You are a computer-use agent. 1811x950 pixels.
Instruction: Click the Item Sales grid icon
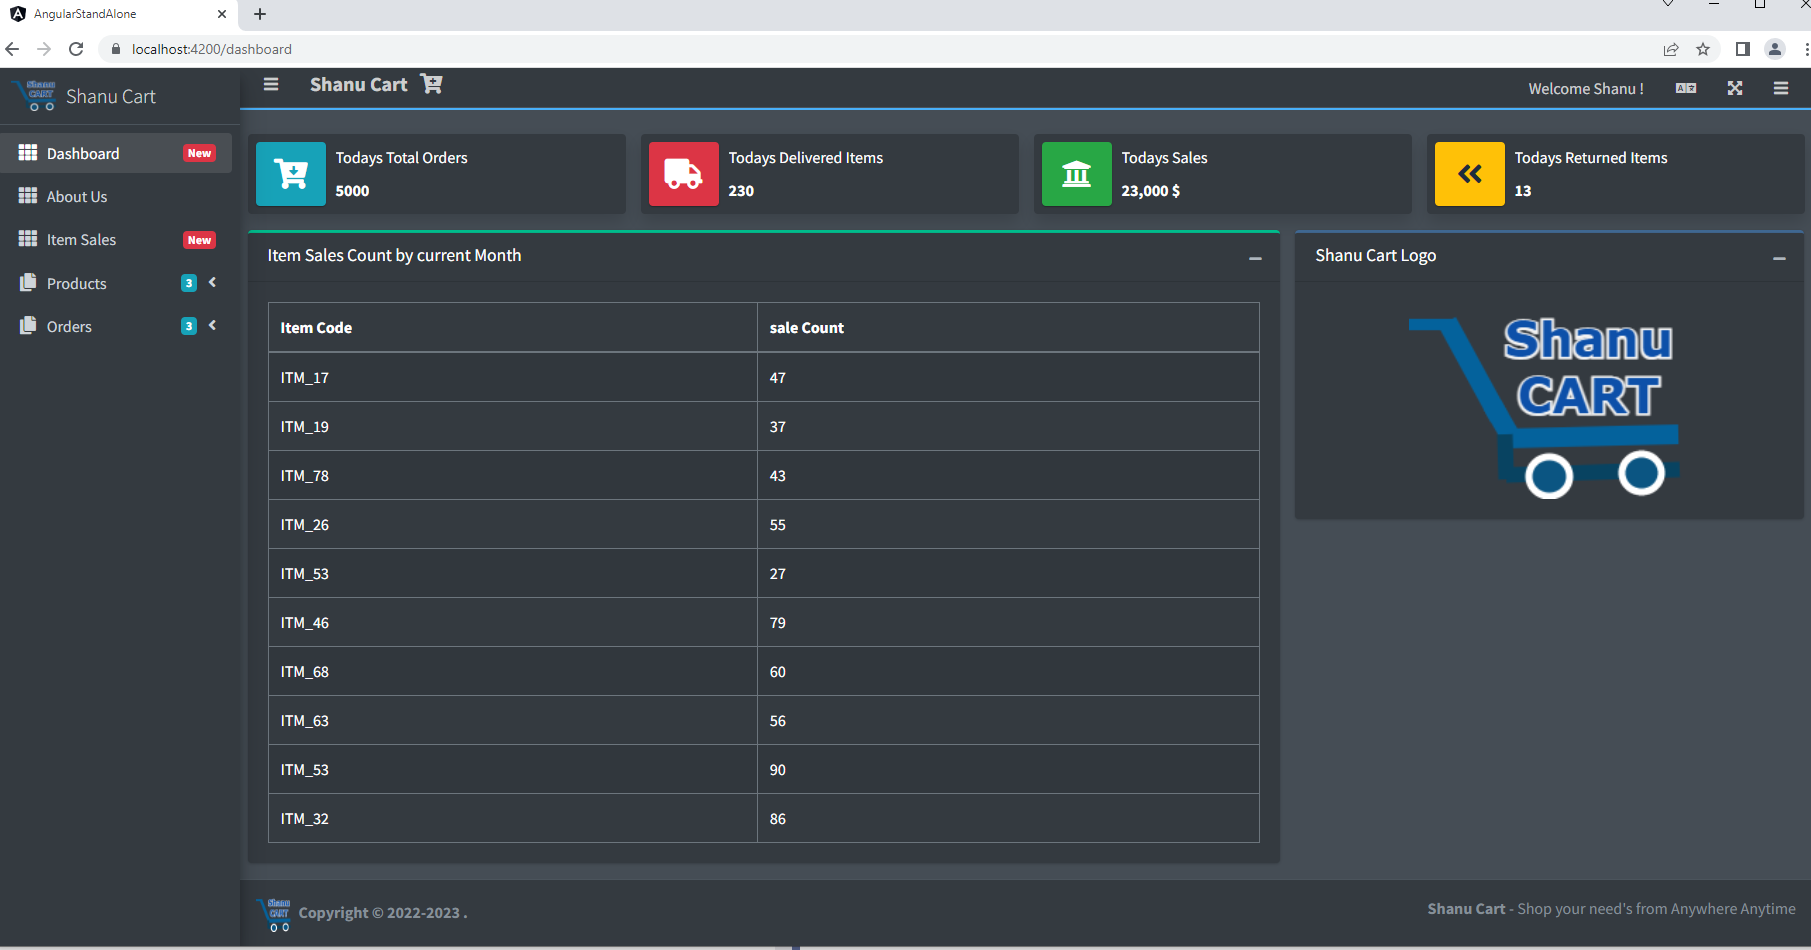28,239
